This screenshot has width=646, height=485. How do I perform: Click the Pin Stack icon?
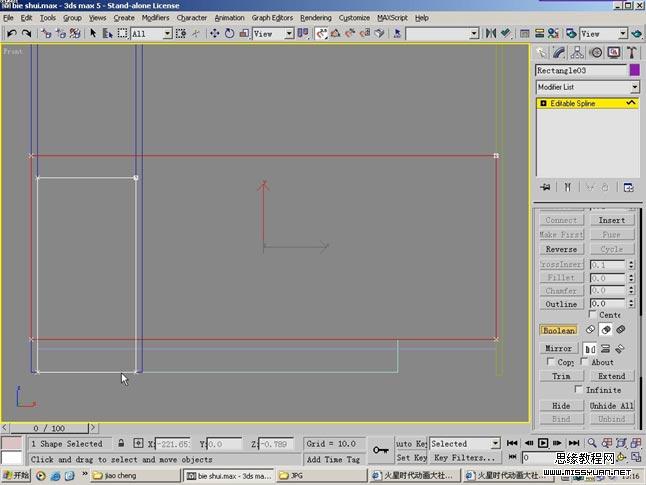coord(545,187)
